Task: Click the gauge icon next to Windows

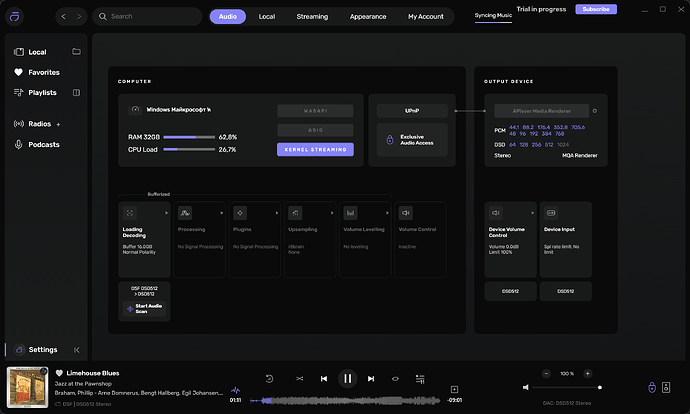Action: click(135, 110)
